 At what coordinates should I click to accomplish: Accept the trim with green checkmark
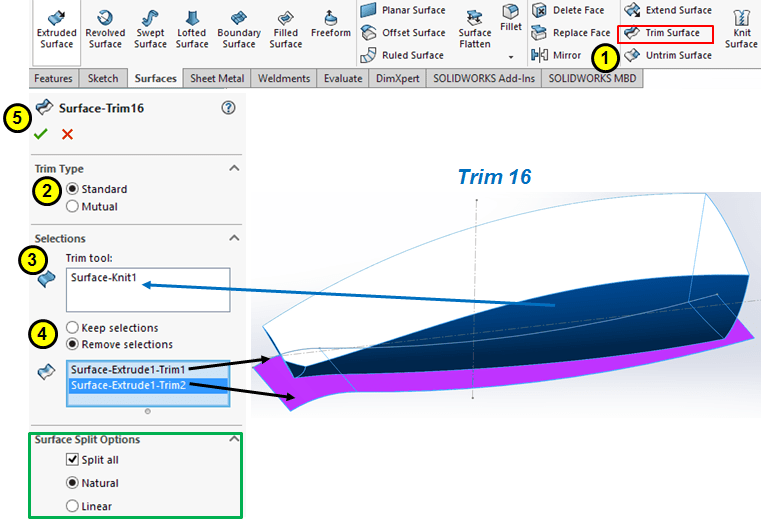(x=41, y=134)
